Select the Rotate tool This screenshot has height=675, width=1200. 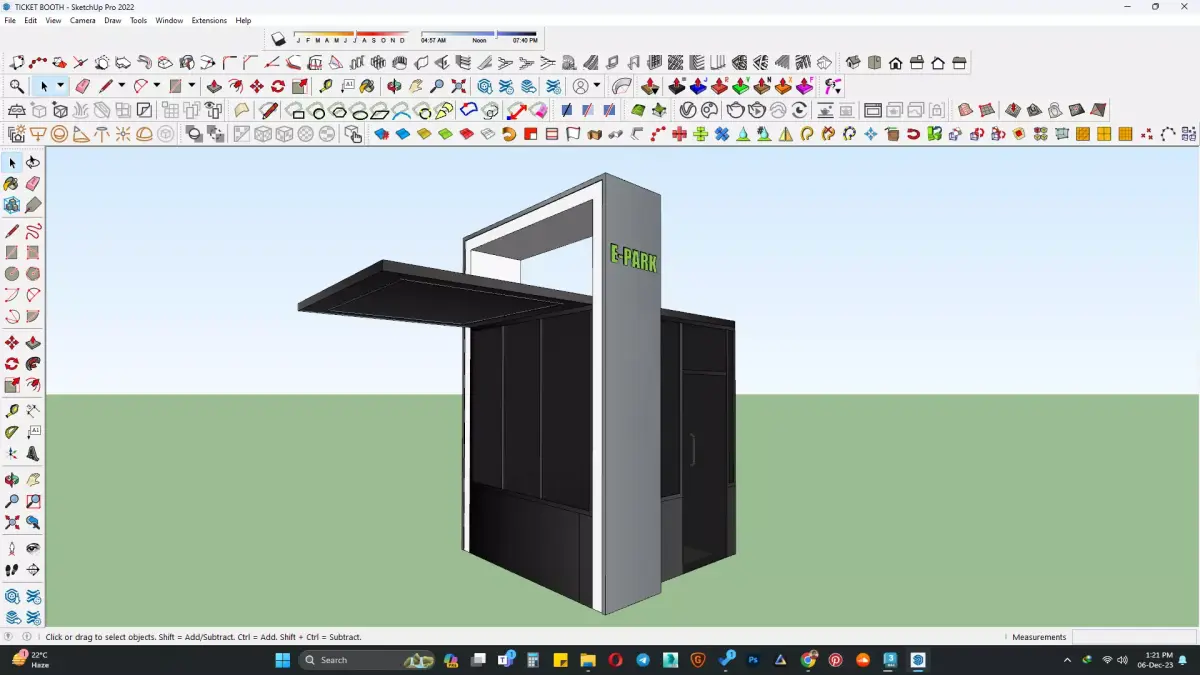click(x=277, y=86)
